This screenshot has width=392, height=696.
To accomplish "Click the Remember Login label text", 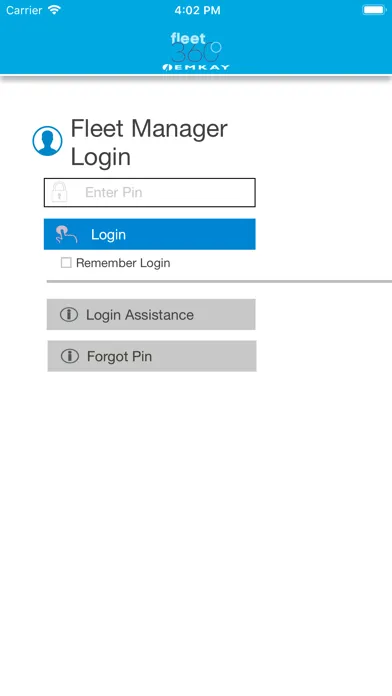I will pyautogui.click(x=123, y=263).
